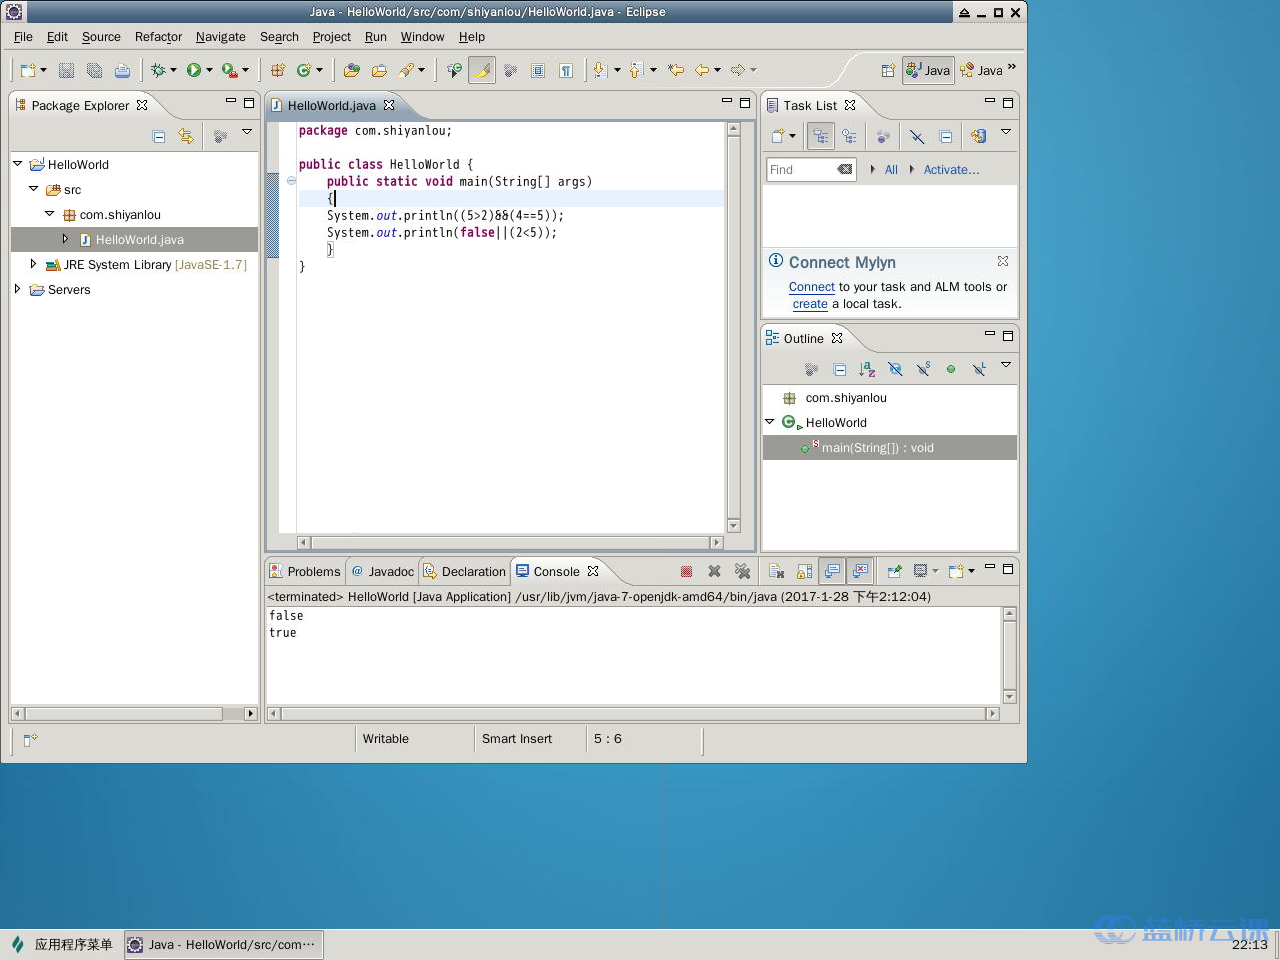This screenshot has width=1280, height=960.
Task: Click the Connect link in Mylyn panel
Action: (x=811, y=287)
